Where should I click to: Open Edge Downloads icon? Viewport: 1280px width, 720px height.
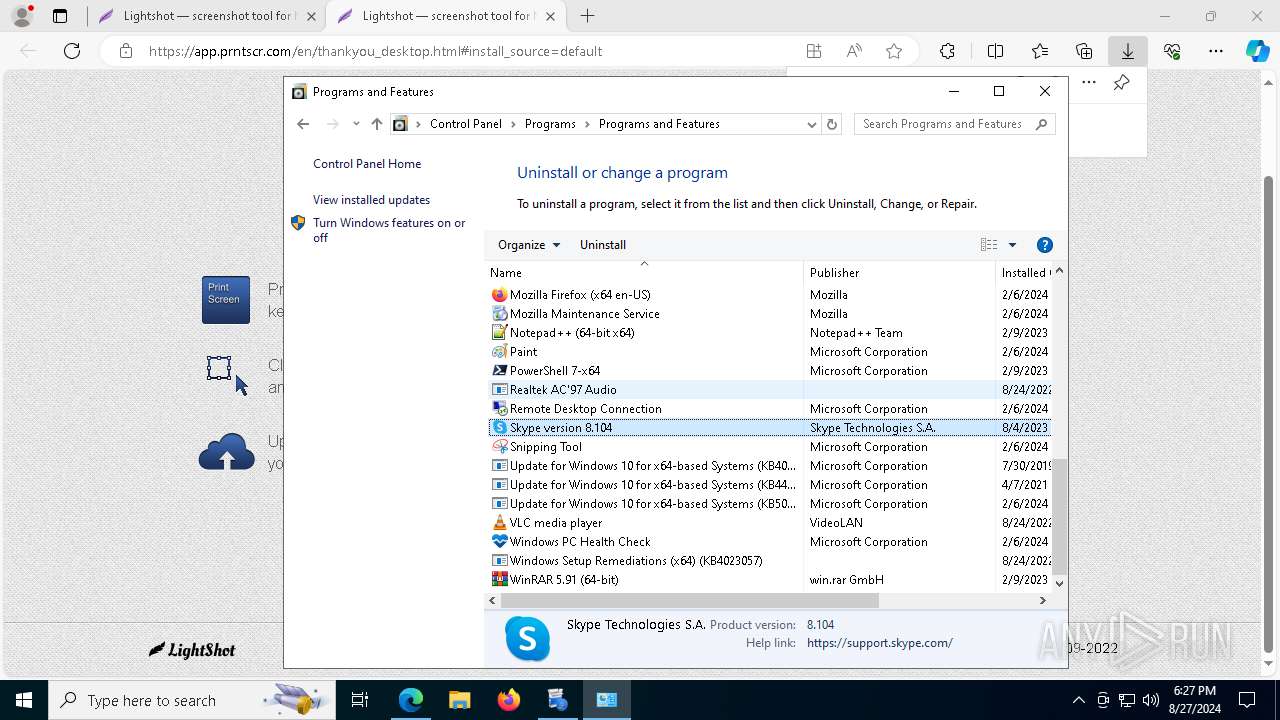coord(1127,51)
